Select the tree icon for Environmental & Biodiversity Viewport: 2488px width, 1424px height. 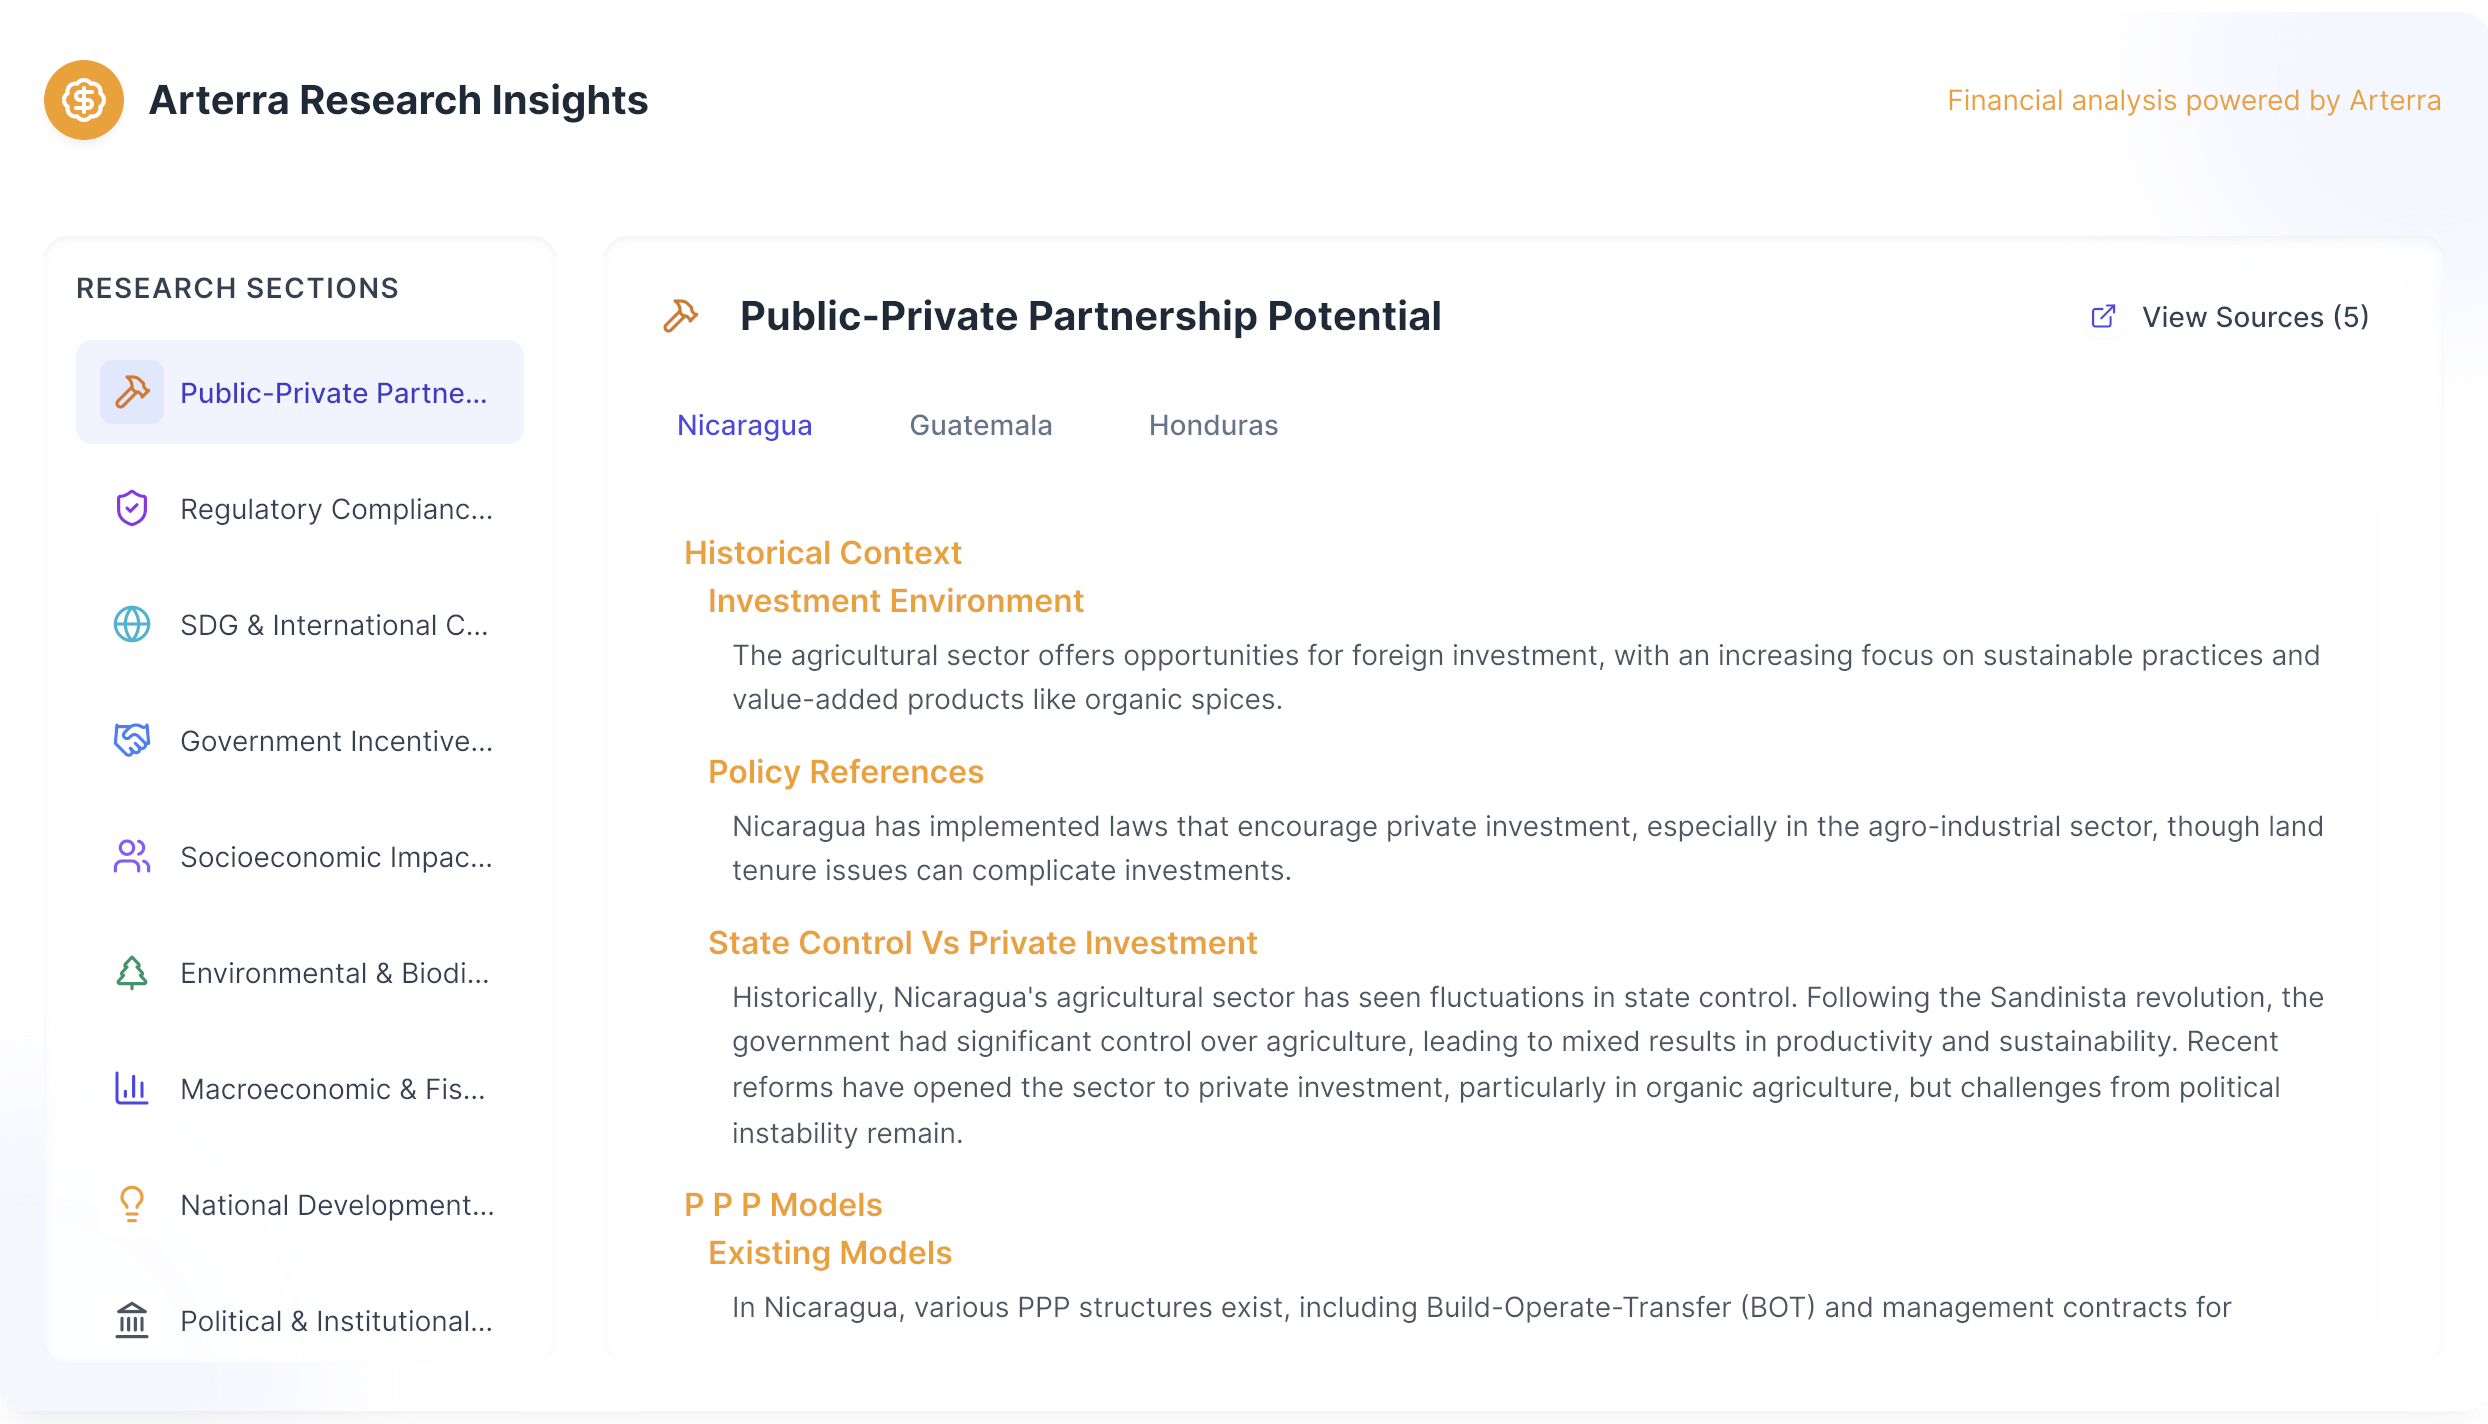132,972
